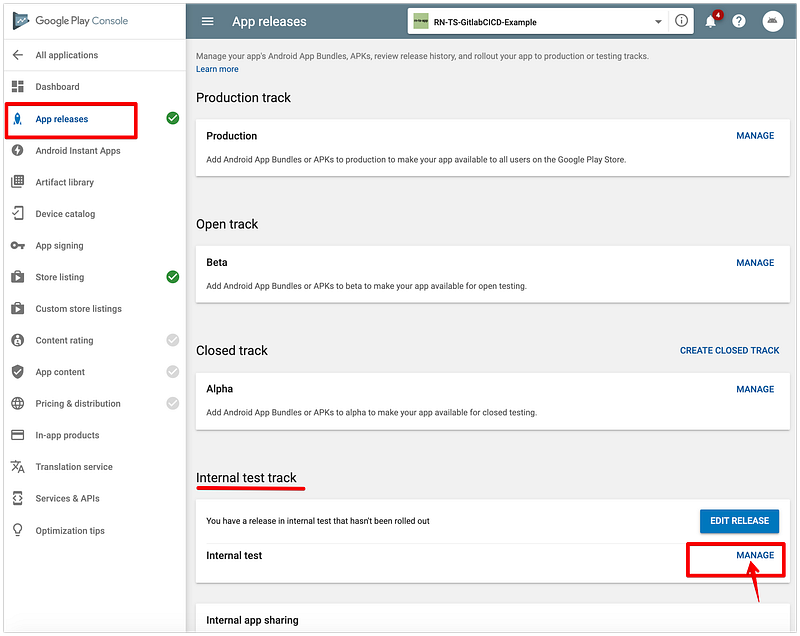The image size is (800, 636).
Task: Click the Google Play Console logo icon
Action: tap(20, 21)
